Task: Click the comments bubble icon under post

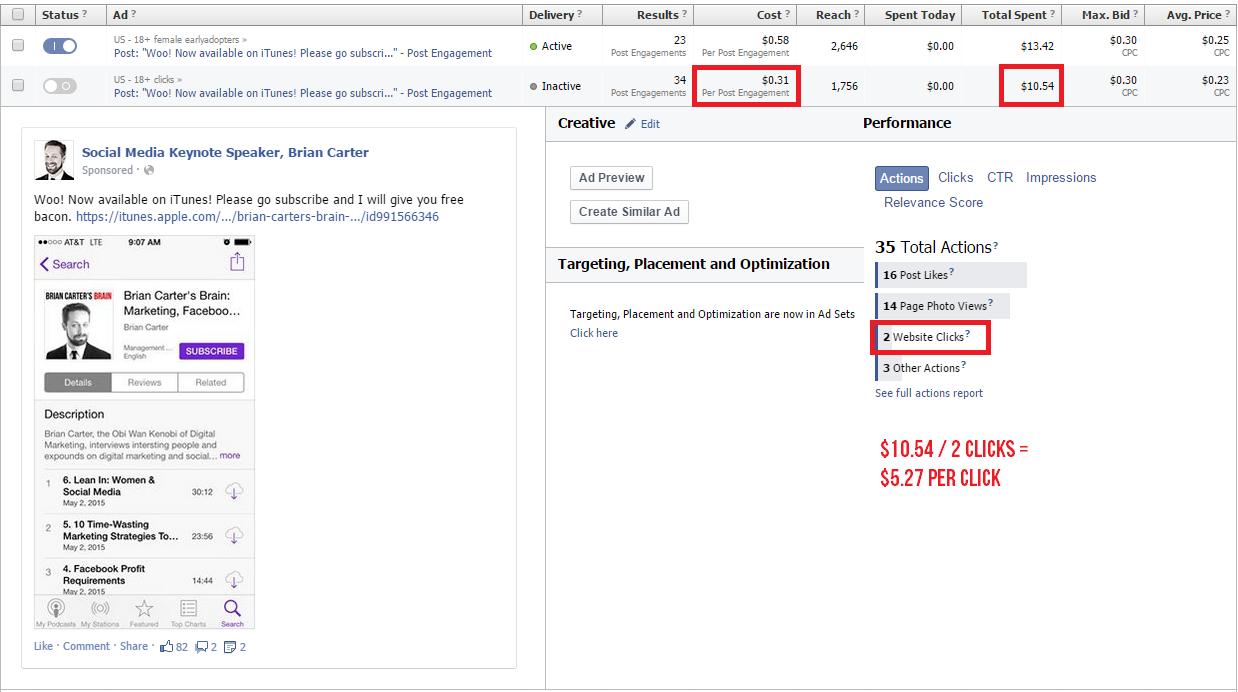Action: (x=201, y=647)
